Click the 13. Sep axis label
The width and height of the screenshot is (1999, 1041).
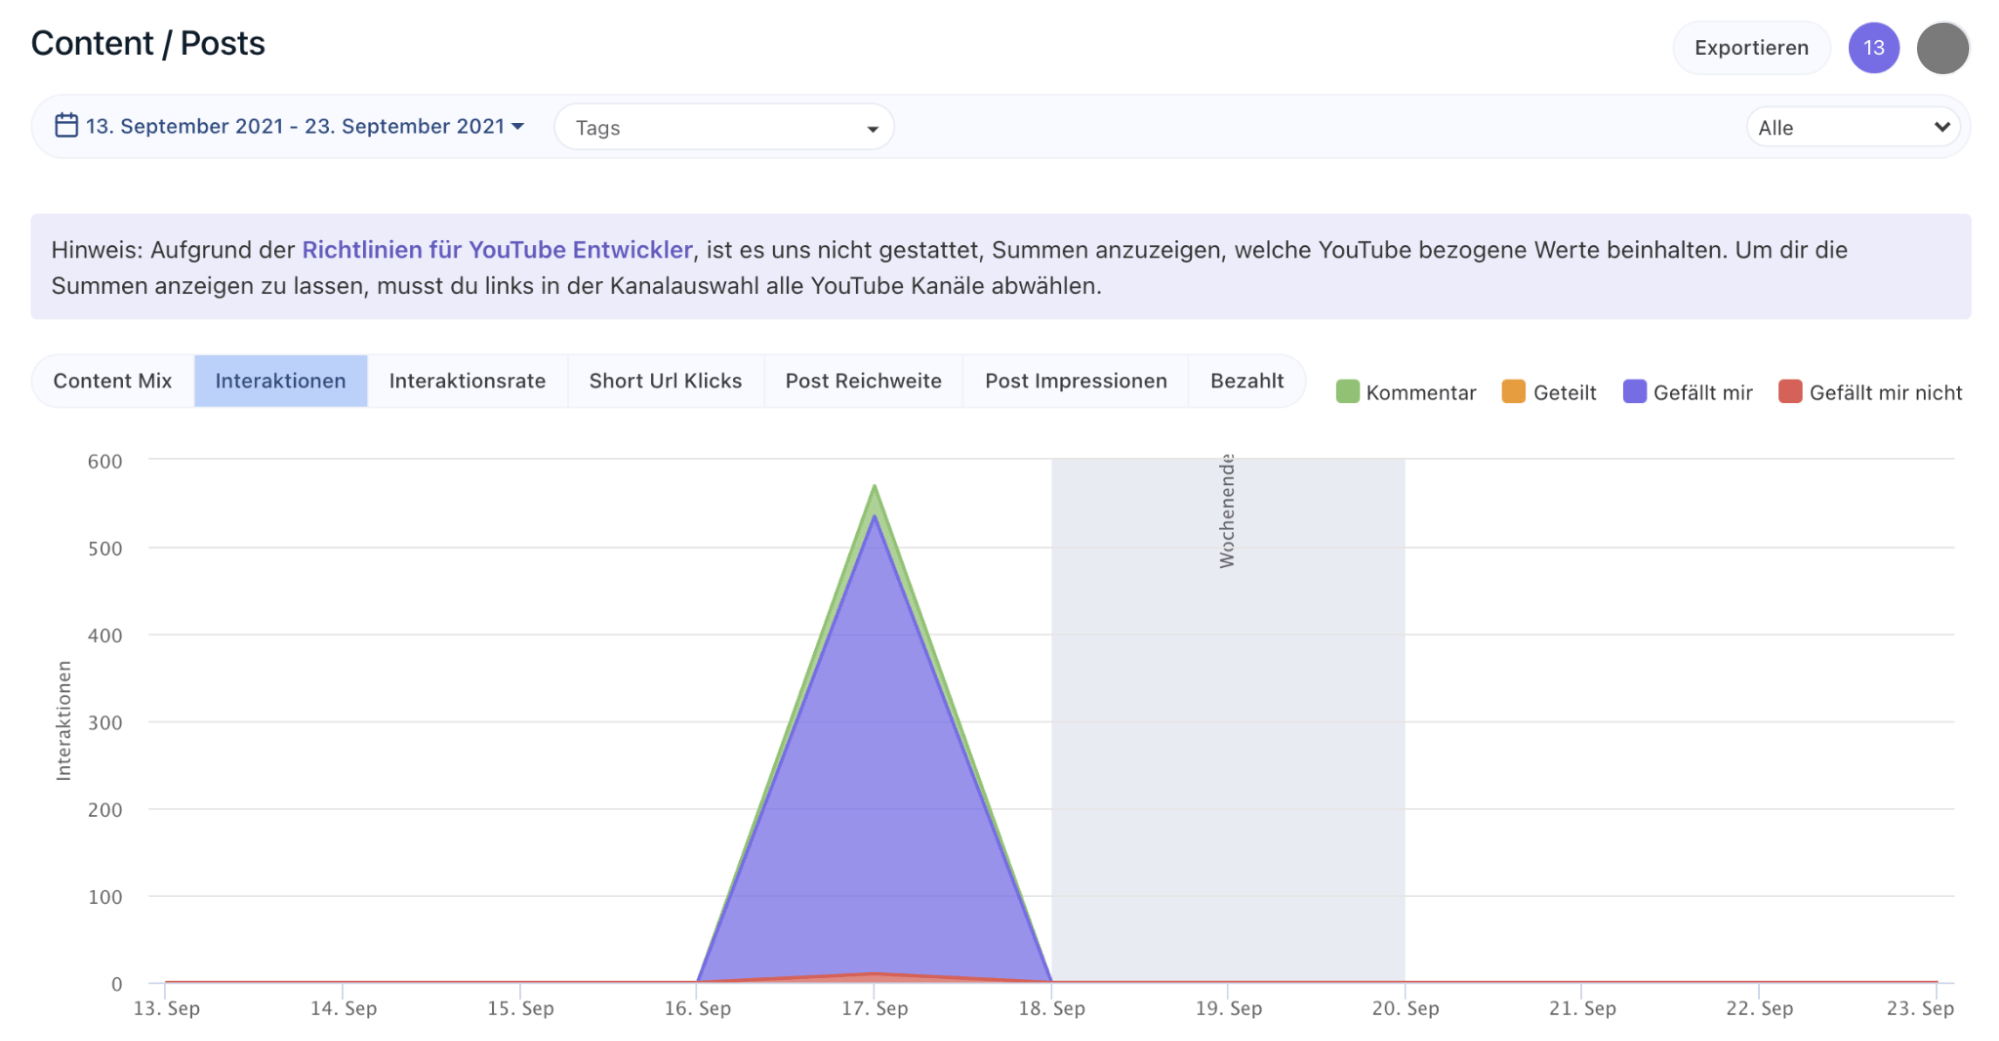tap(167, 1009)
